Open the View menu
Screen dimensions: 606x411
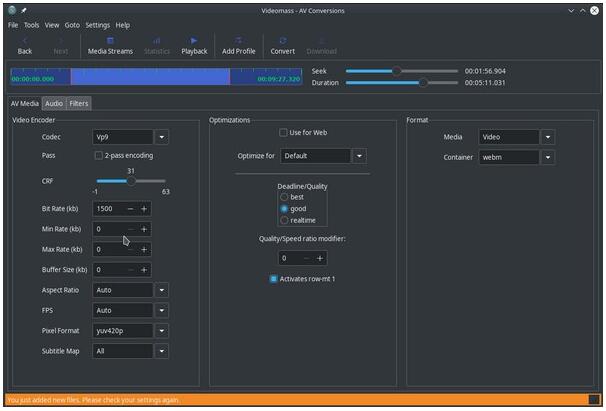point(52,25)
